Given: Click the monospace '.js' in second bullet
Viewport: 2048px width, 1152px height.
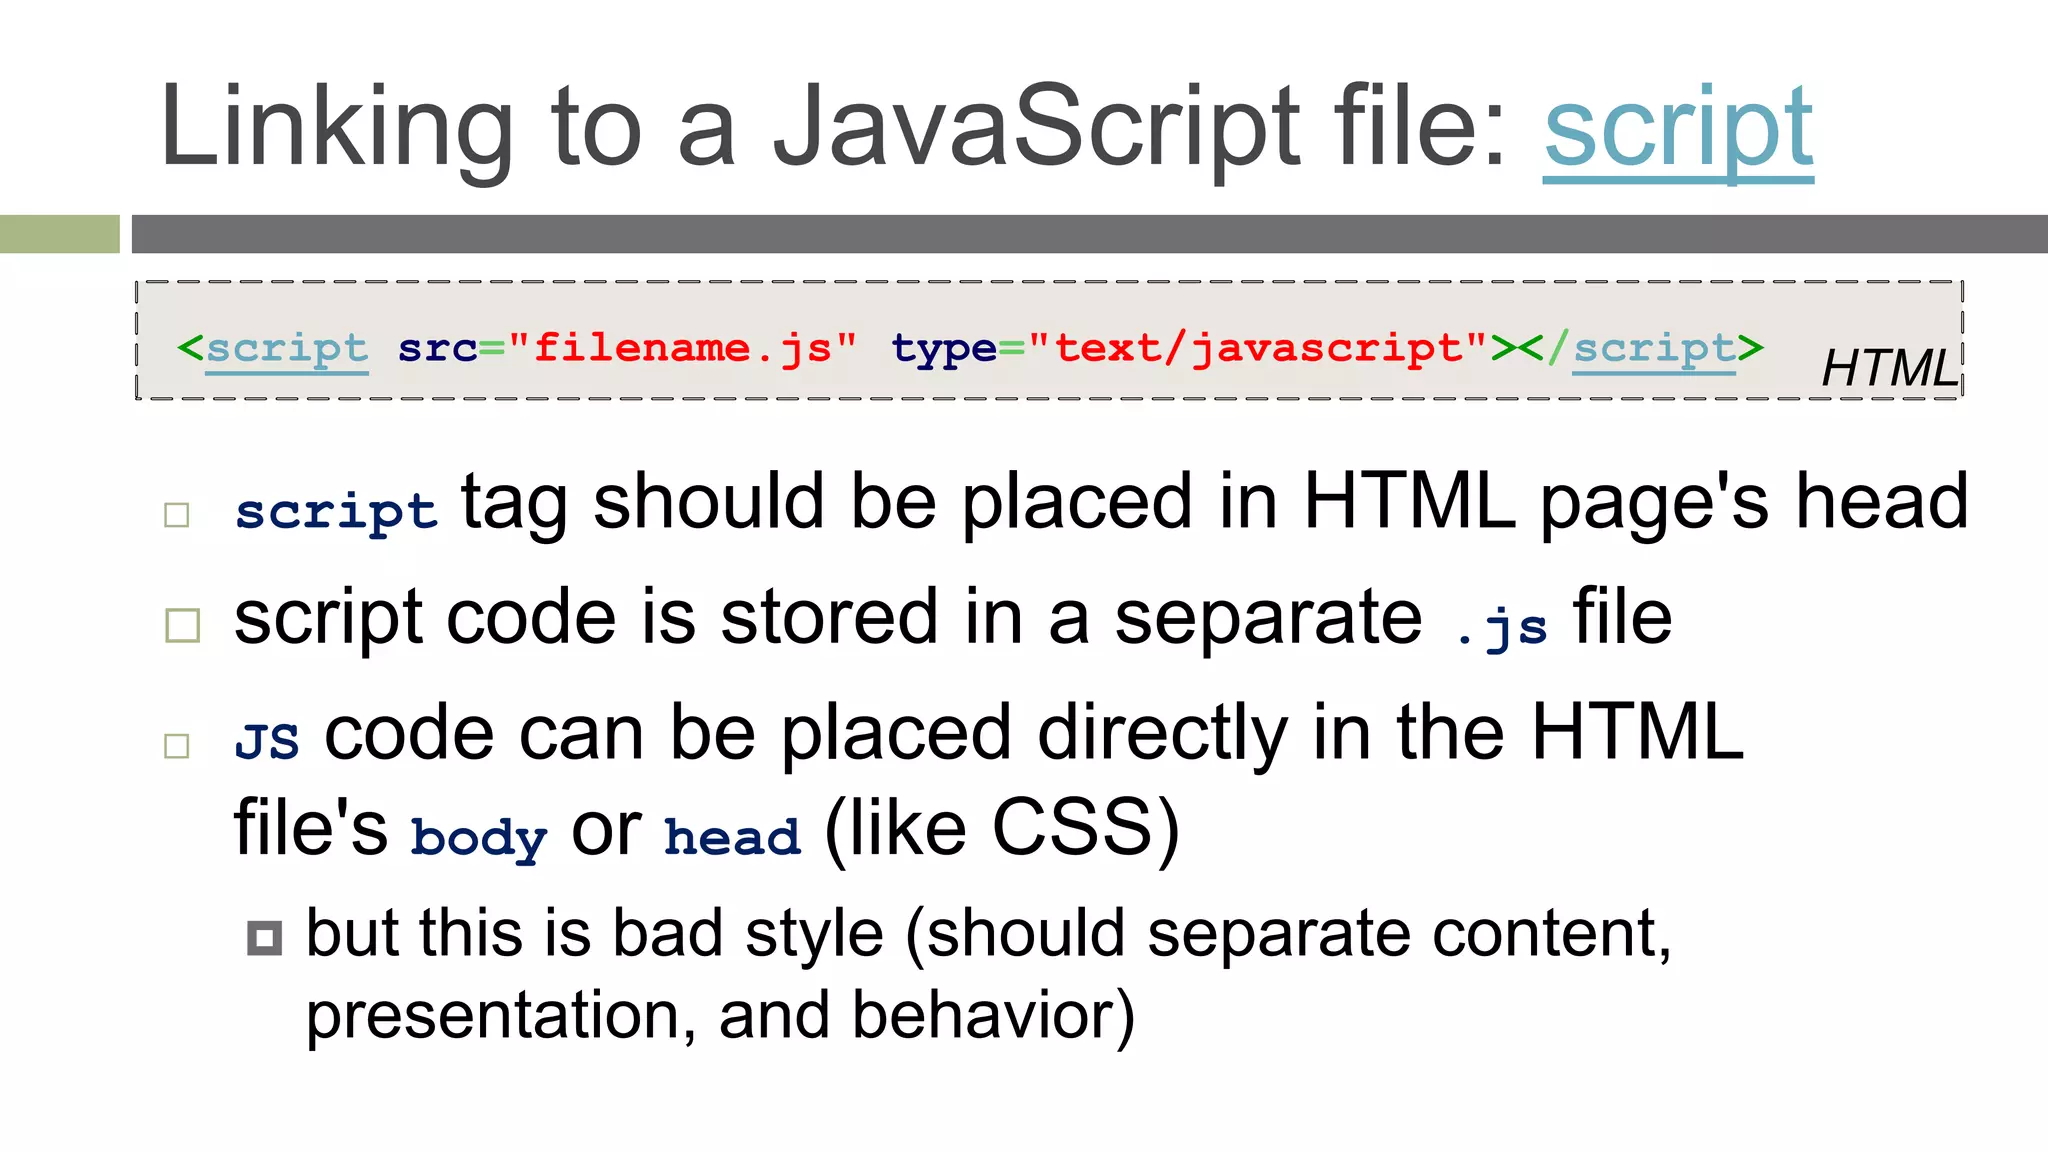Looking at the screenshot, I should tap(1501, 628).
